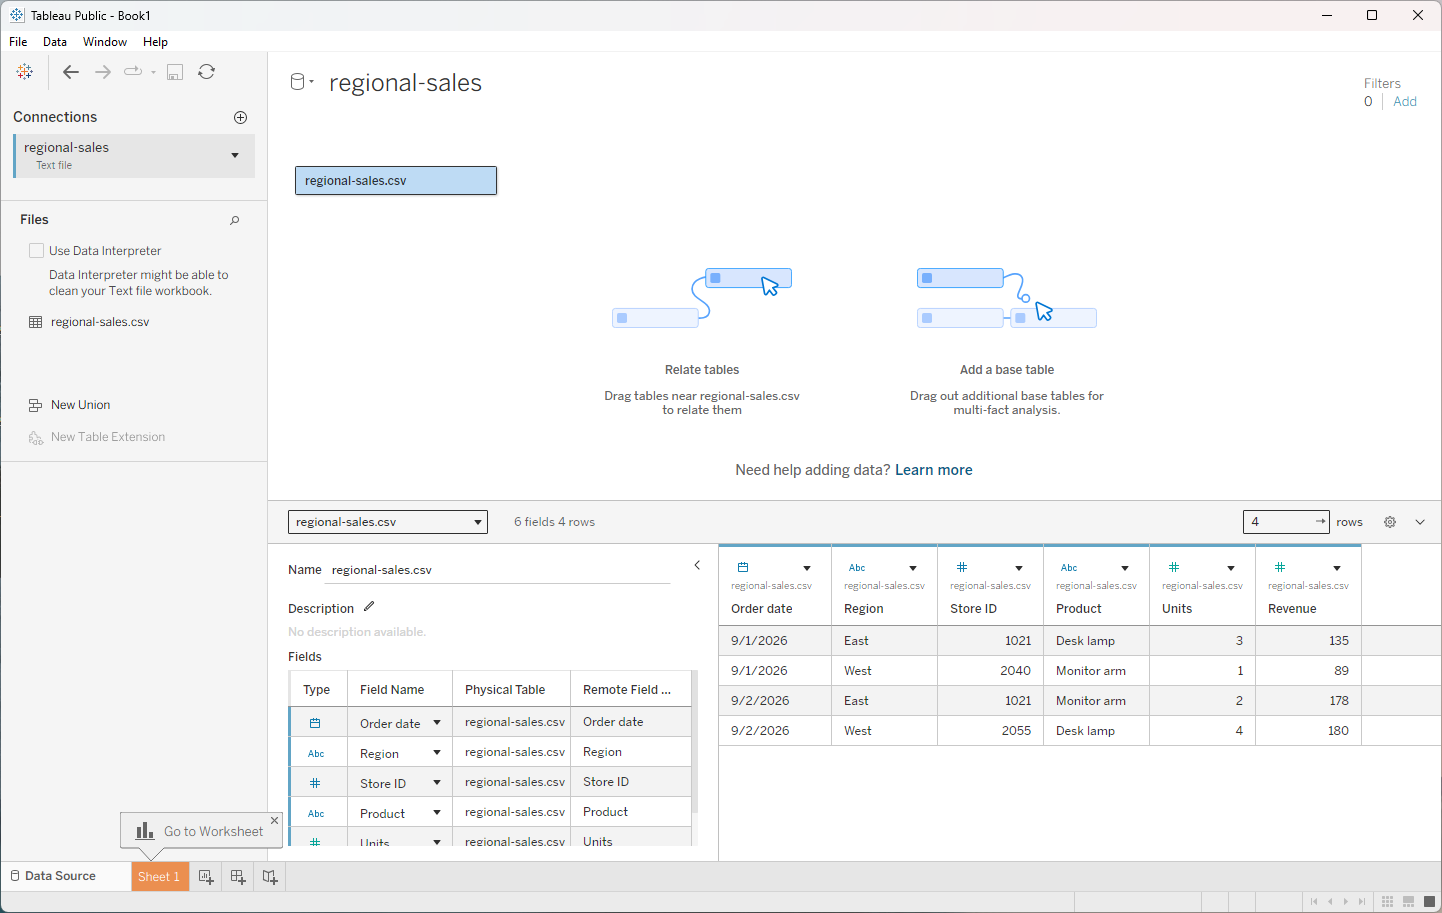Click the type icon of Order date field row
1442x913 pixels.
coord(315,723)
